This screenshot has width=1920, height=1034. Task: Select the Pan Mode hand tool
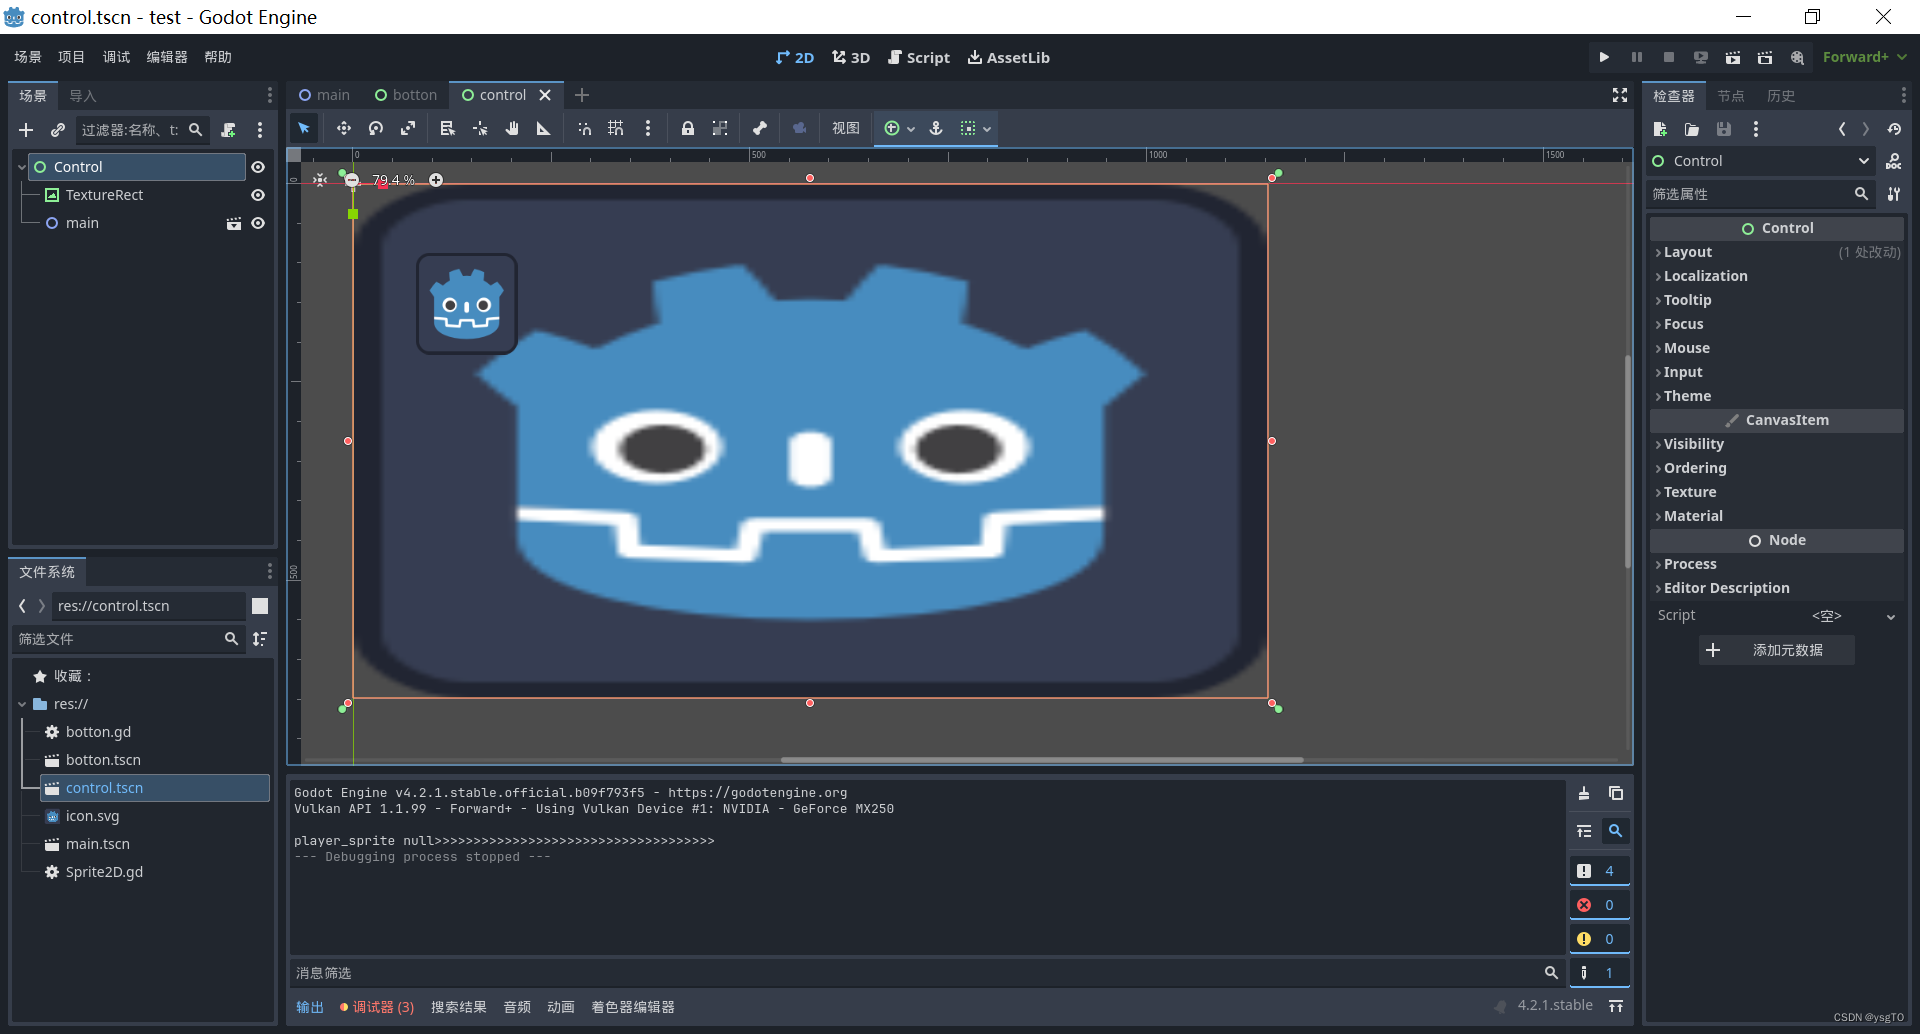click(512, 128)
